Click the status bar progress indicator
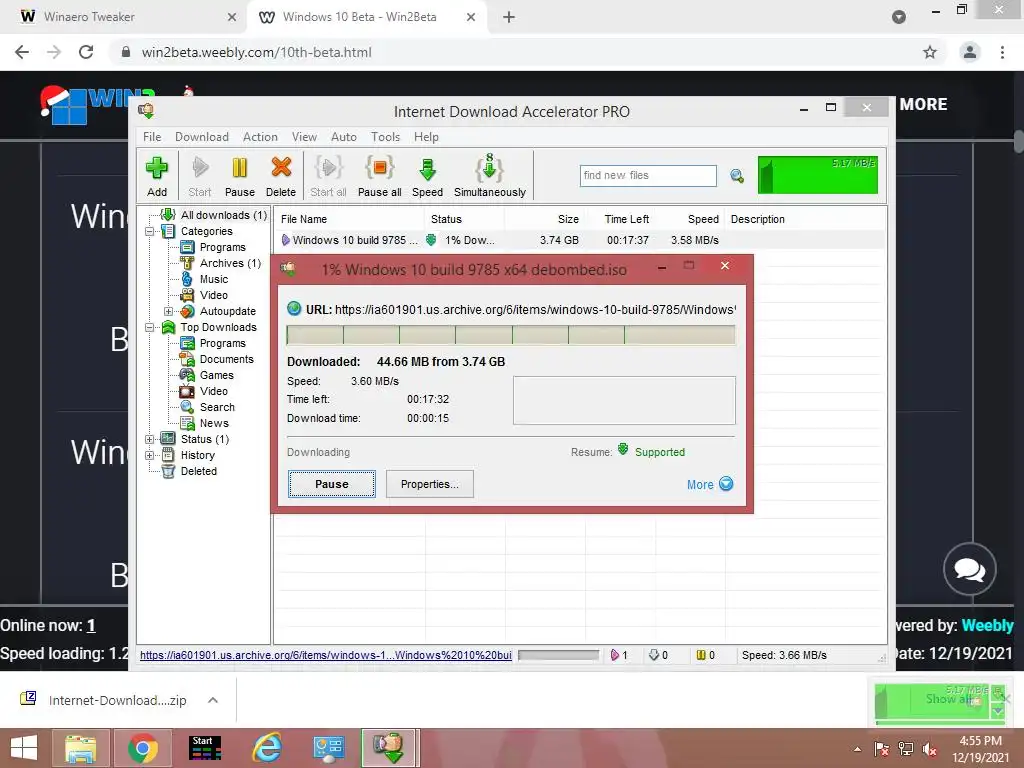The height and width of the screenshot is (768, 1024). [559, 654]
